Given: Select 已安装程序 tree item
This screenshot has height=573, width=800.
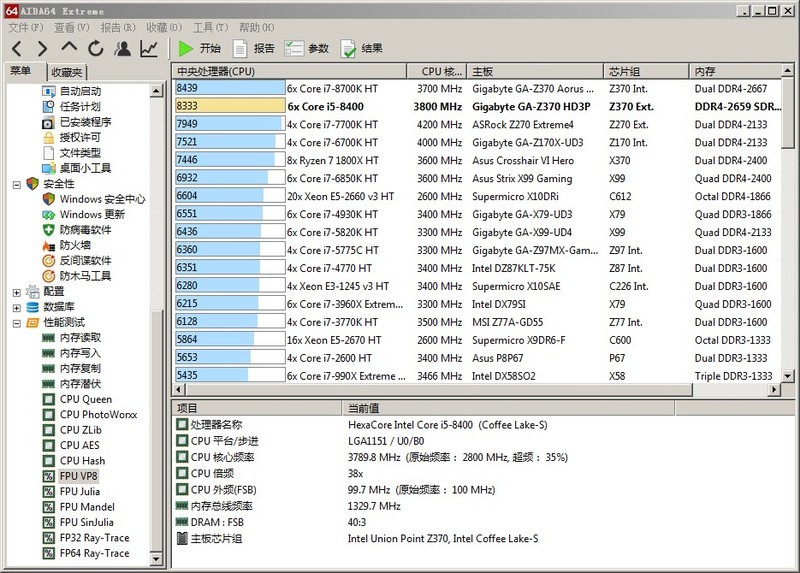Looking at the screenshot, I should 85,121.
